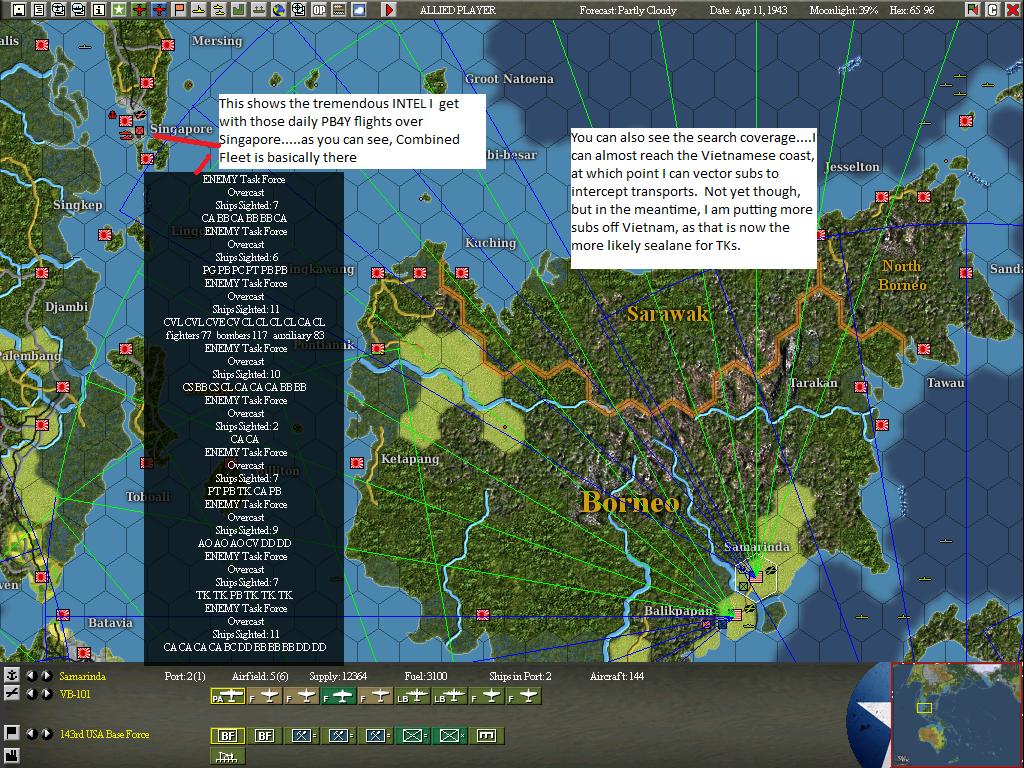This screenshot has width=1024, height=768.
Task: Click the factory industry icon at bottom left
Action: point(11,757)
